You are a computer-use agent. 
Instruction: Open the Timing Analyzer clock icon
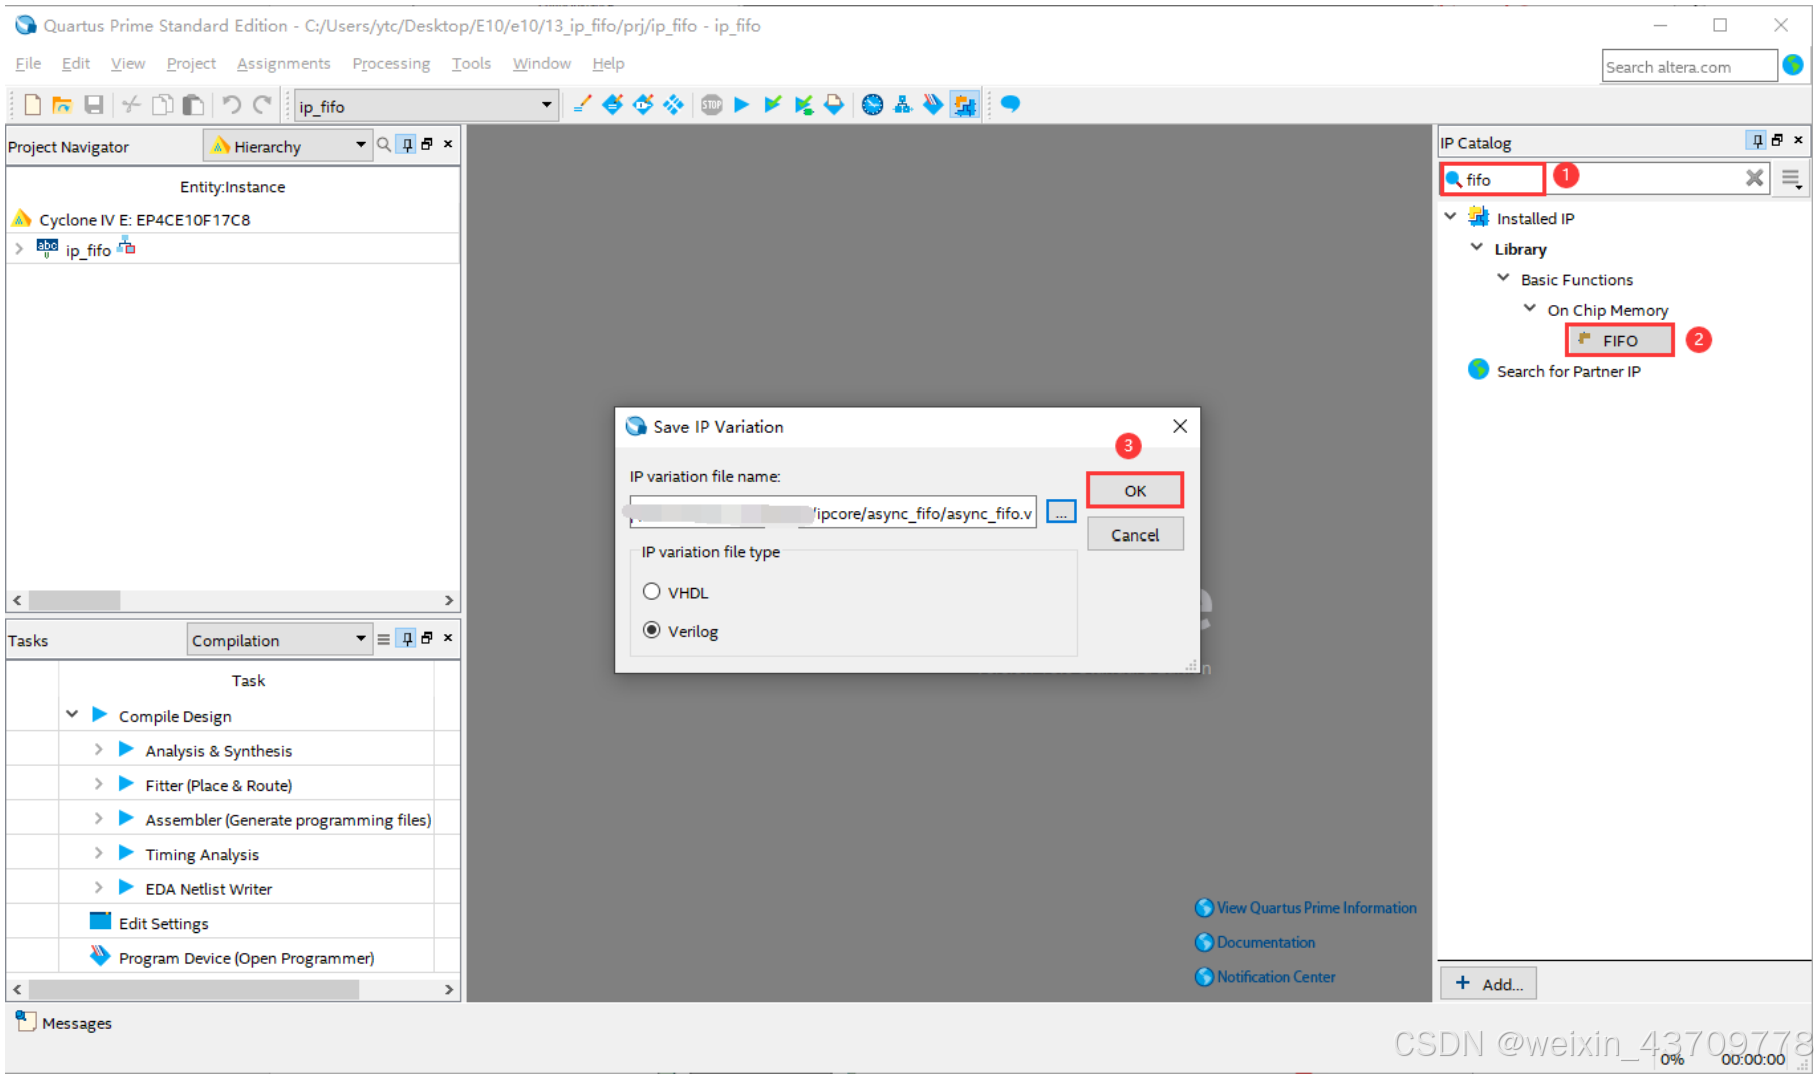[873, 104]
